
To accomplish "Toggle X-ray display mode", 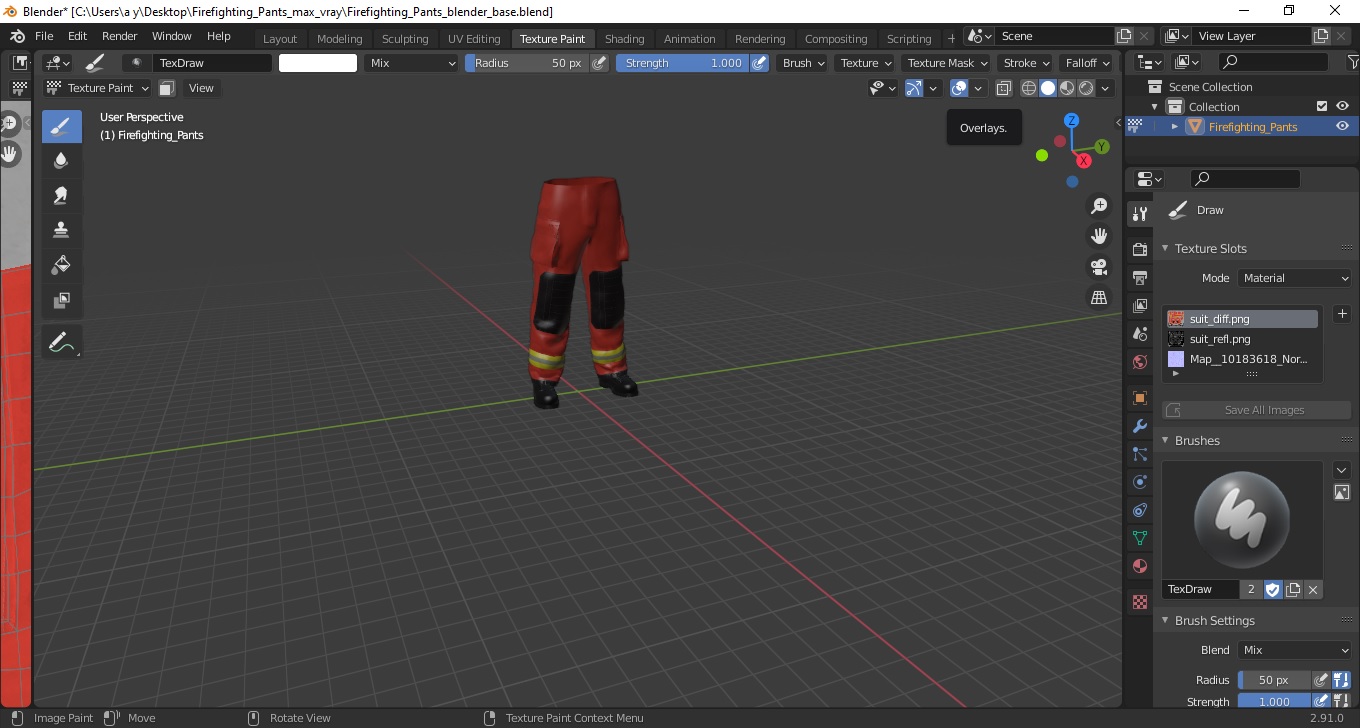I will point(1006,88).
